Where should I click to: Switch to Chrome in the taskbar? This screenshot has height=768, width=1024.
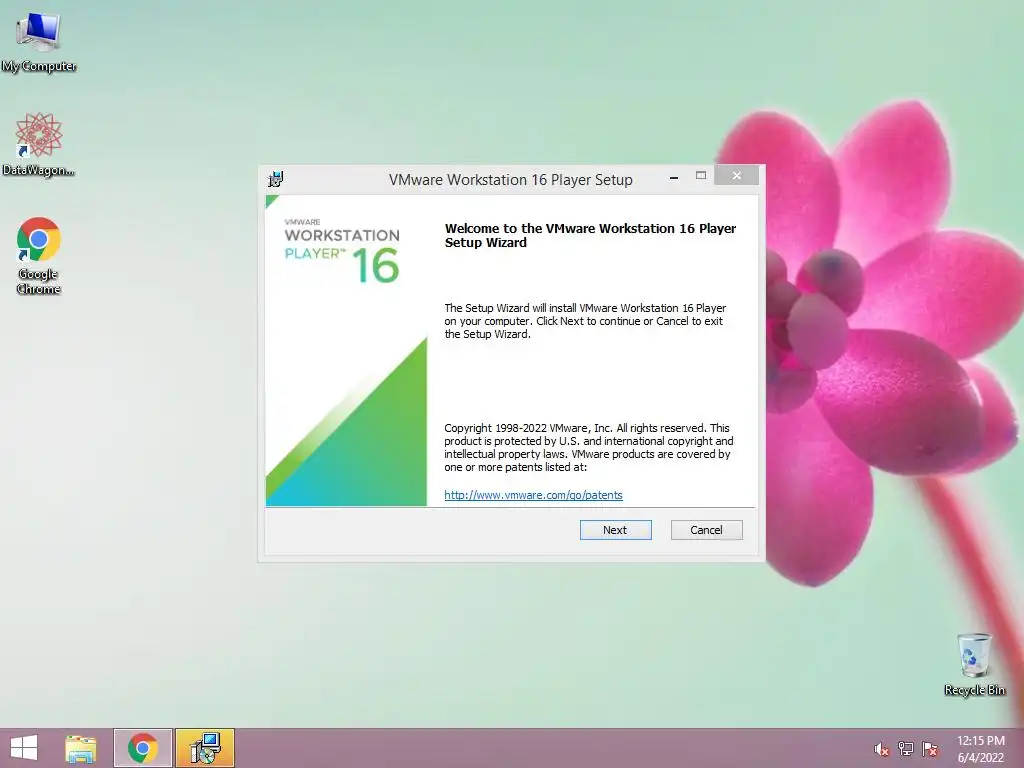click(x=142, y=748)
